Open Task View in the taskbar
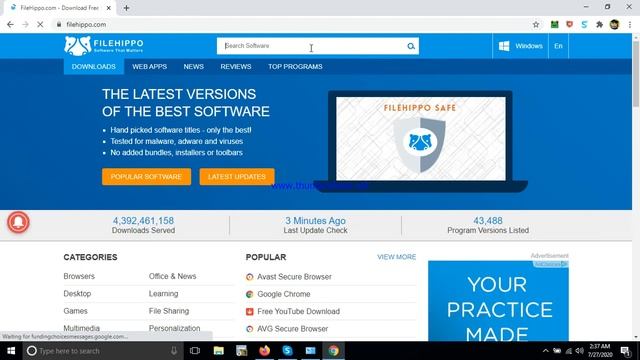Image resolution: width=640 pixels, height=360 pixels. (x=195, y=351)
